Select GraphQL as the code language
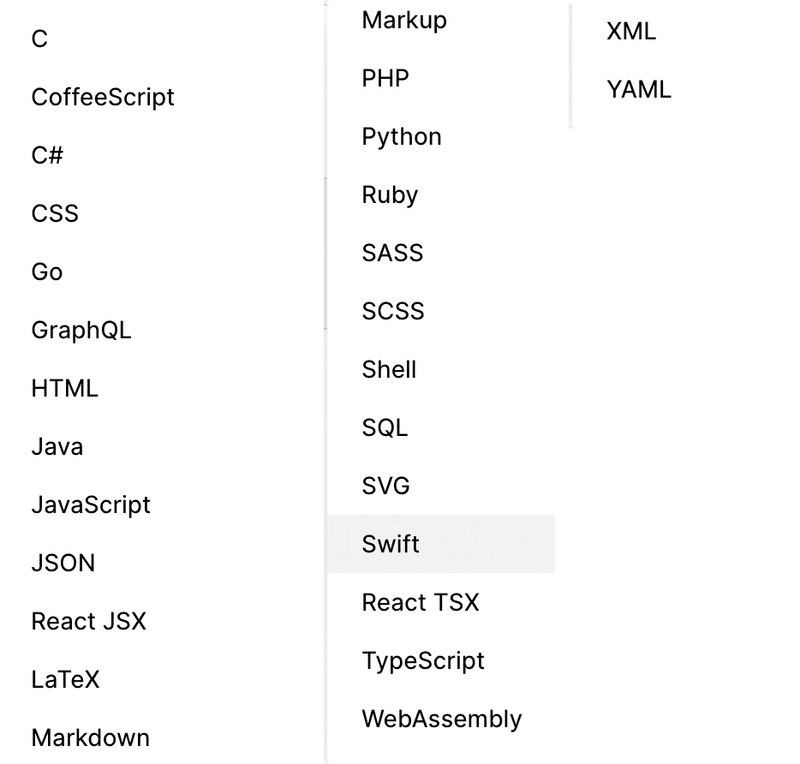 point(81,330)
